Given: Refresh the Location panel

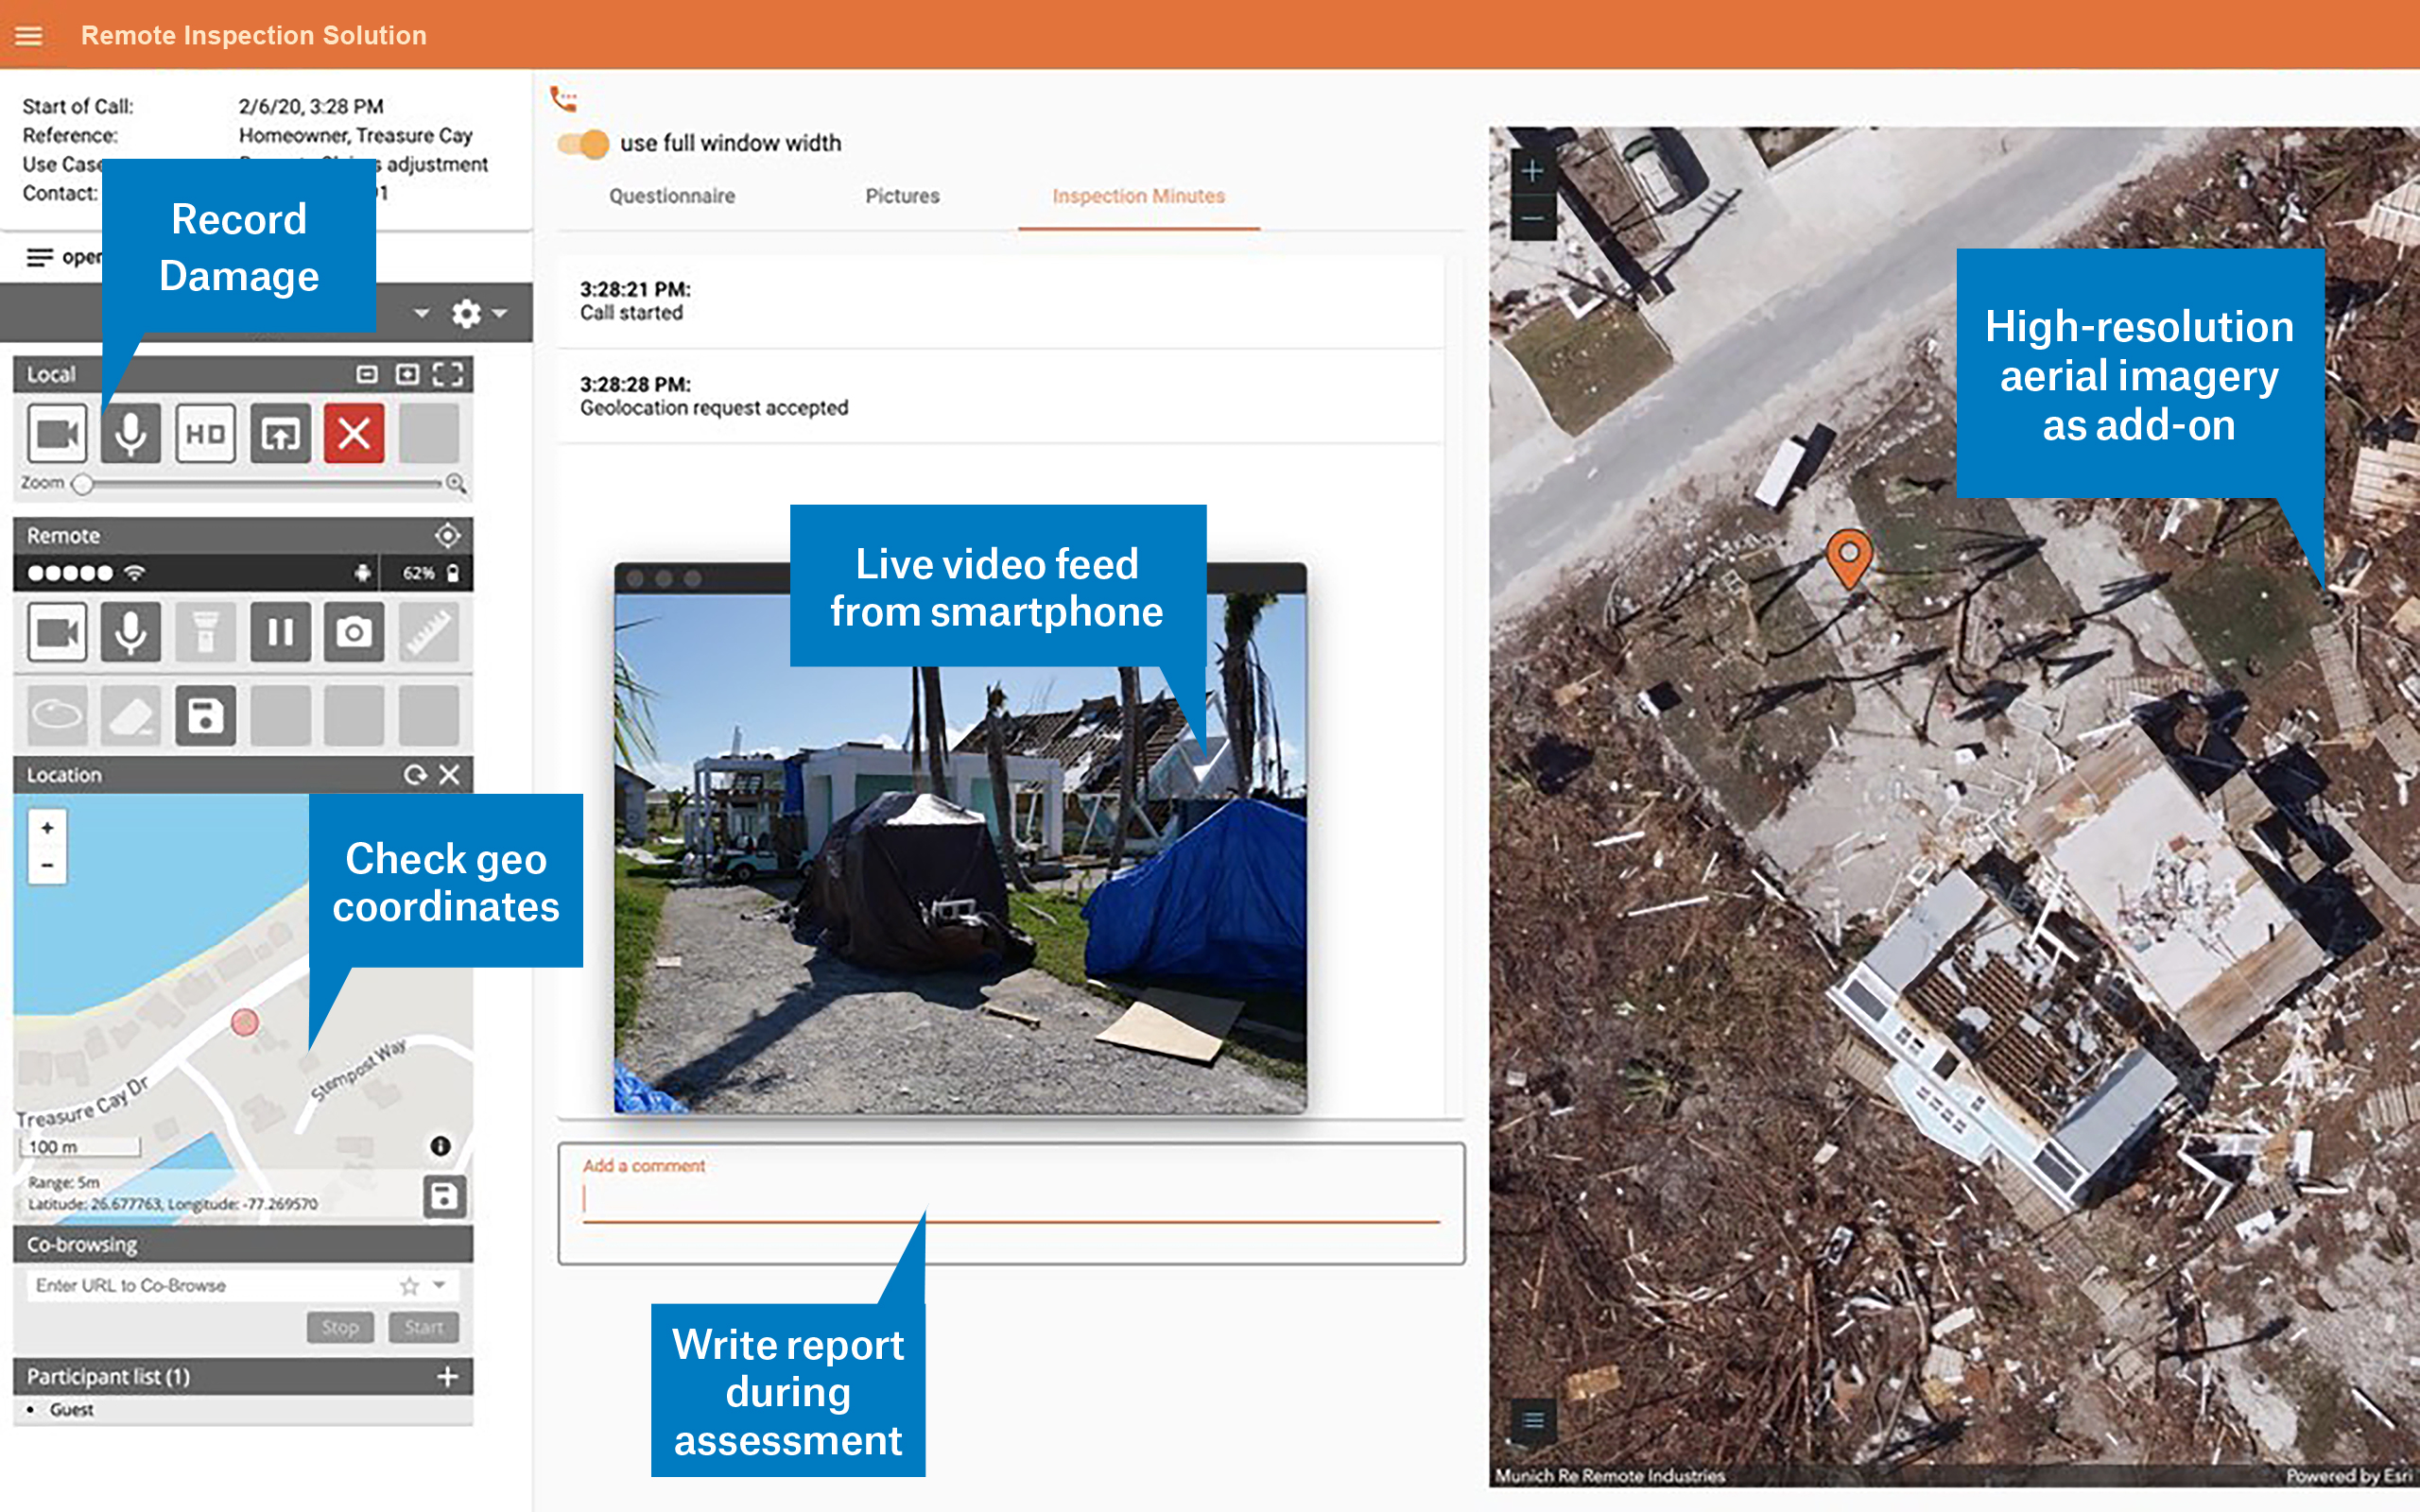Looking at the screenshot, I should pyautogui.click(x=414, y=775).
